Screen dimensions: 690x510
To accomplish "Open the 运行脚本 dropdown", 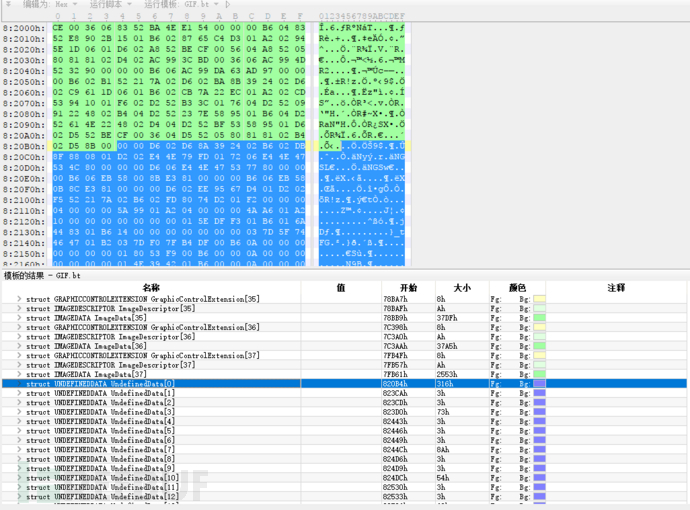I will click(111, 4).
